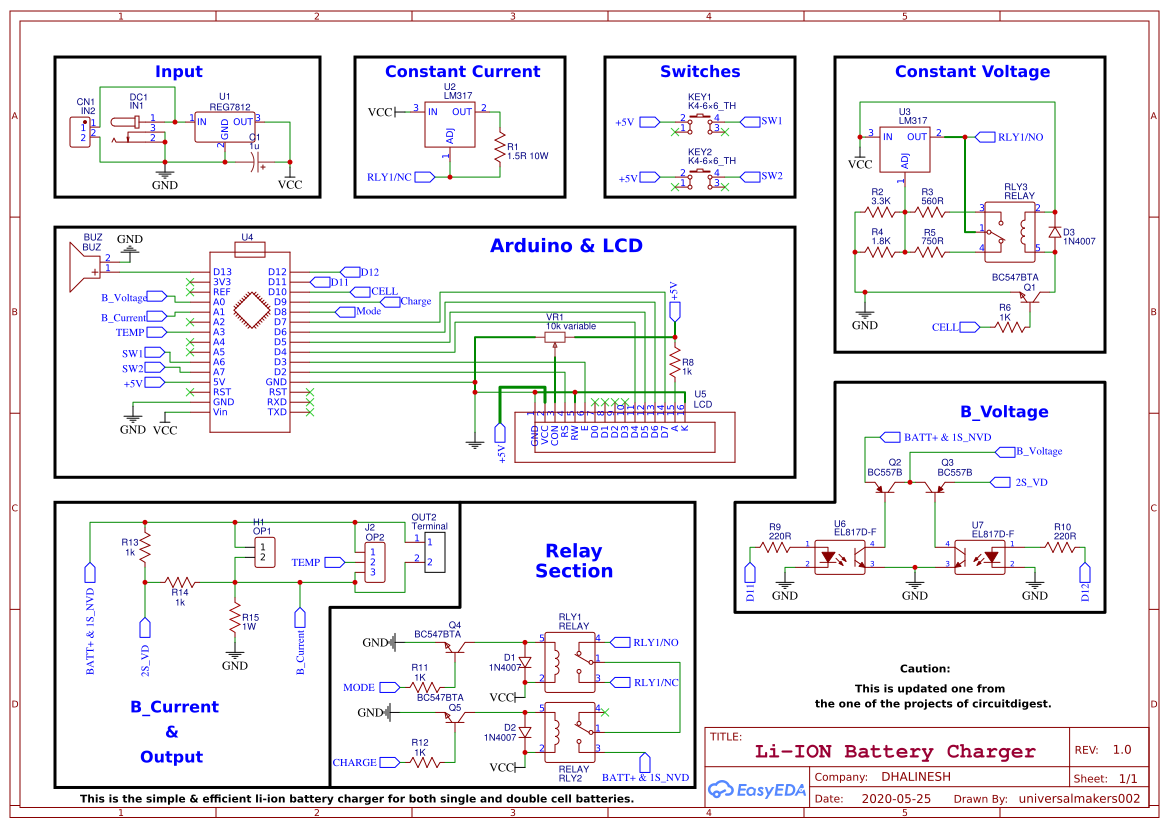Select the U1 REG7812 regulator symbol
This screenshot has height=828, width=1169.
coord(224,129)
